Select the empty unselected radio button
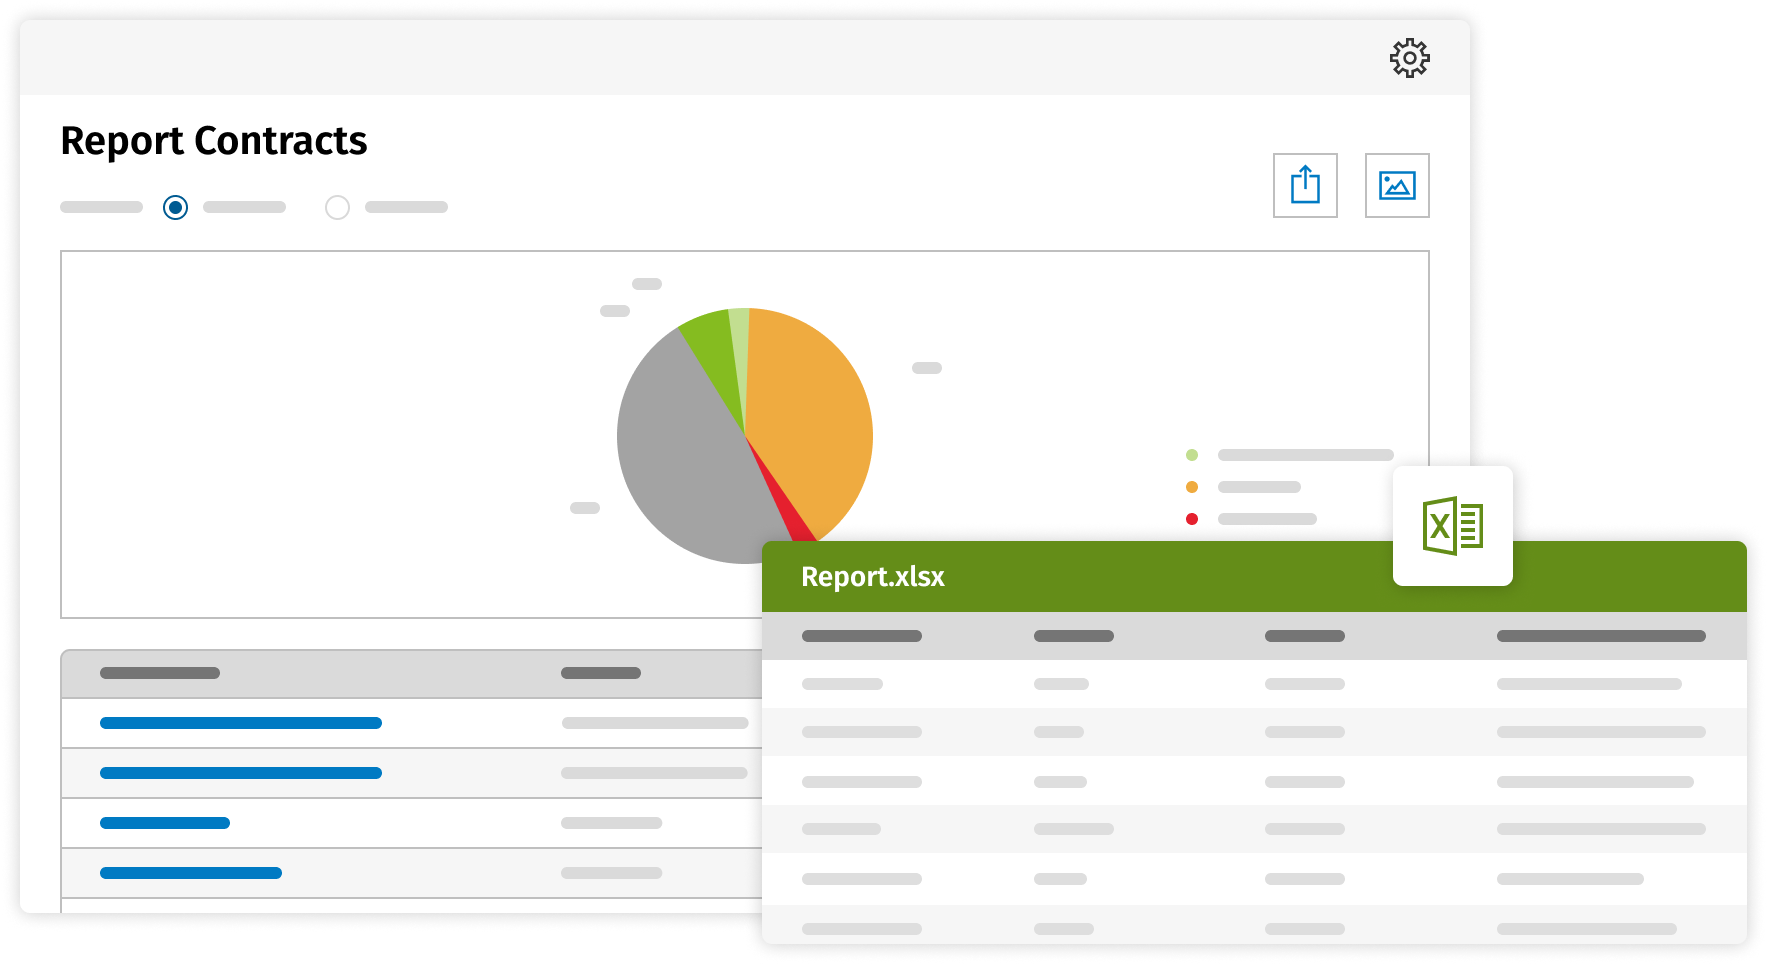 [x=337, y=207]
